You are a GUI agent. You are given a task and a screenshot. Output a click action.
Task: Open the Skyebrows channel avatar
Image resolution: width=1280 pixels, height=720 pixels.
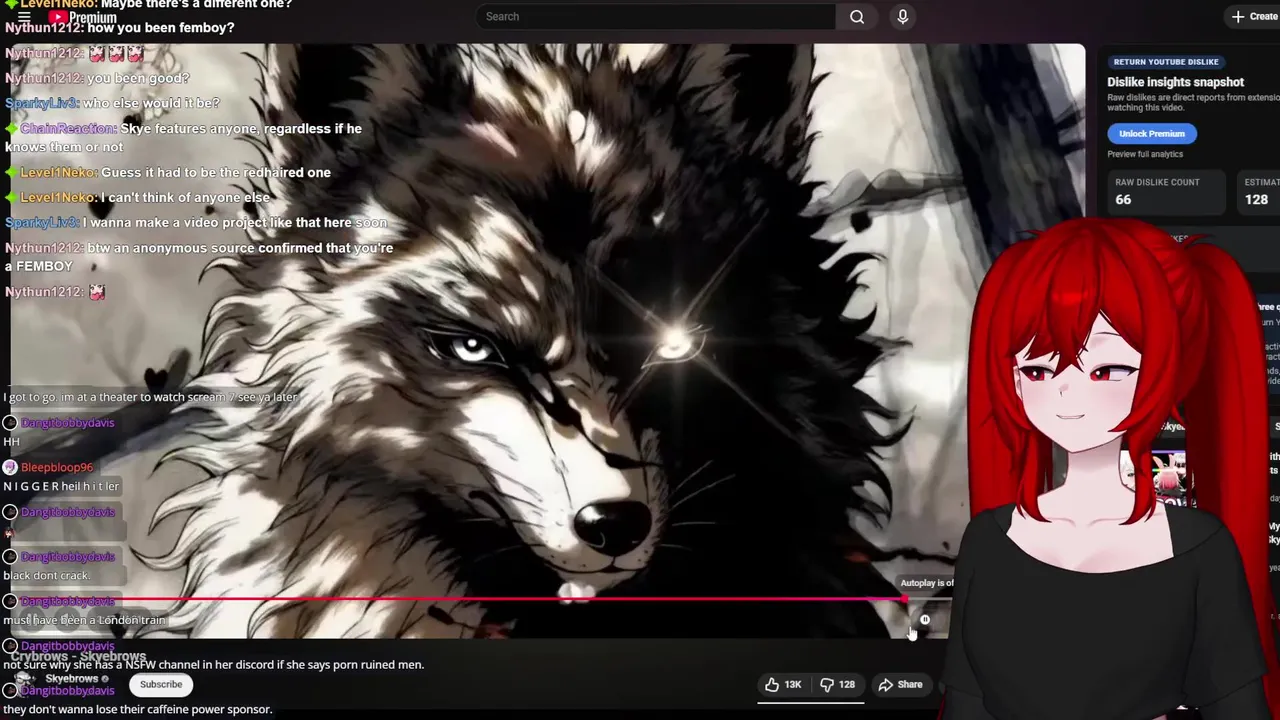pyautogui.click(x=24, y=683)
